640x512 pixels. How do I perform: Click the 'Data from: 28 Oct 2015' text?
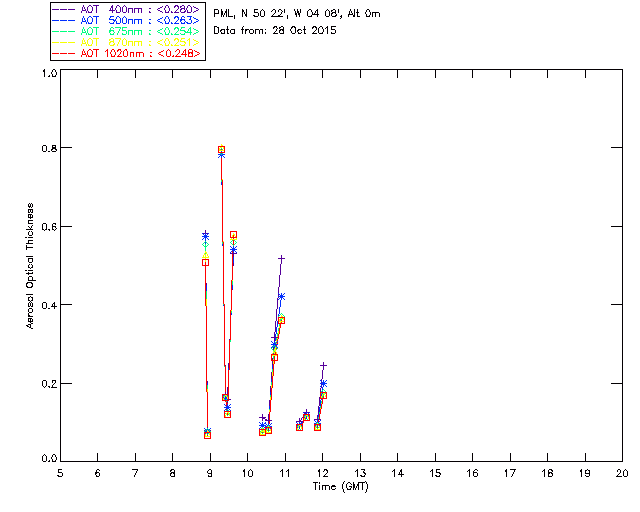pos(275,31)
